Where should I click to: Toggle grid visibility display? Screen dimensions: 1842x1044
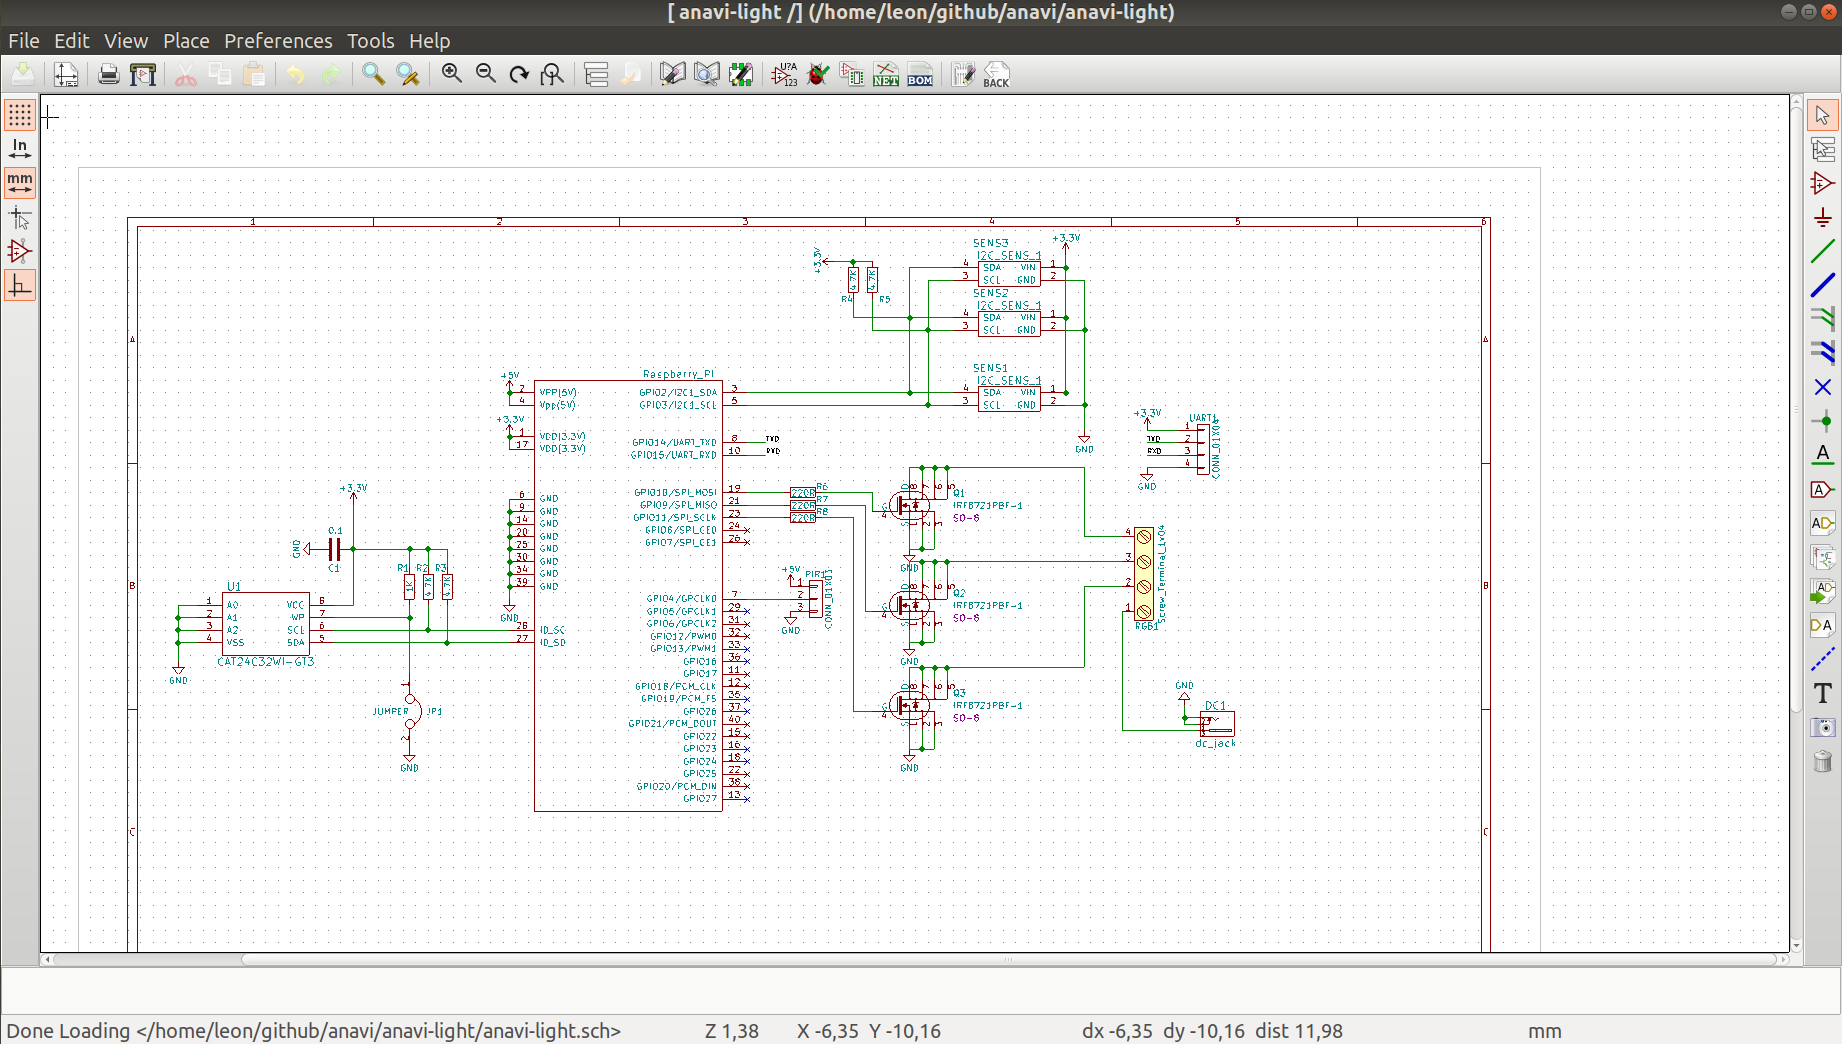point(20,115)
